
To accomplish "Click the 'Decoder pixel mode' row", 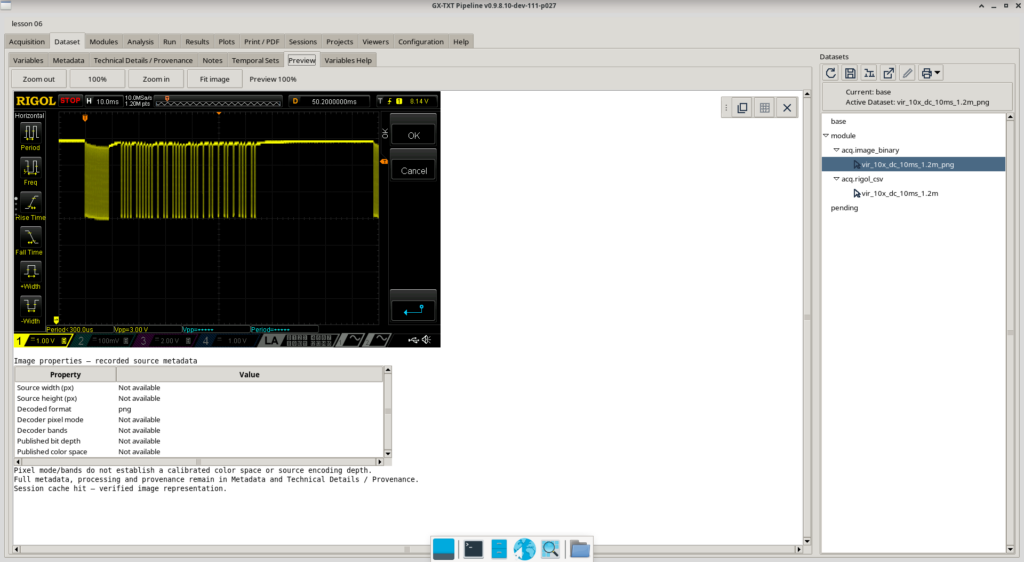I will (199, 420).
